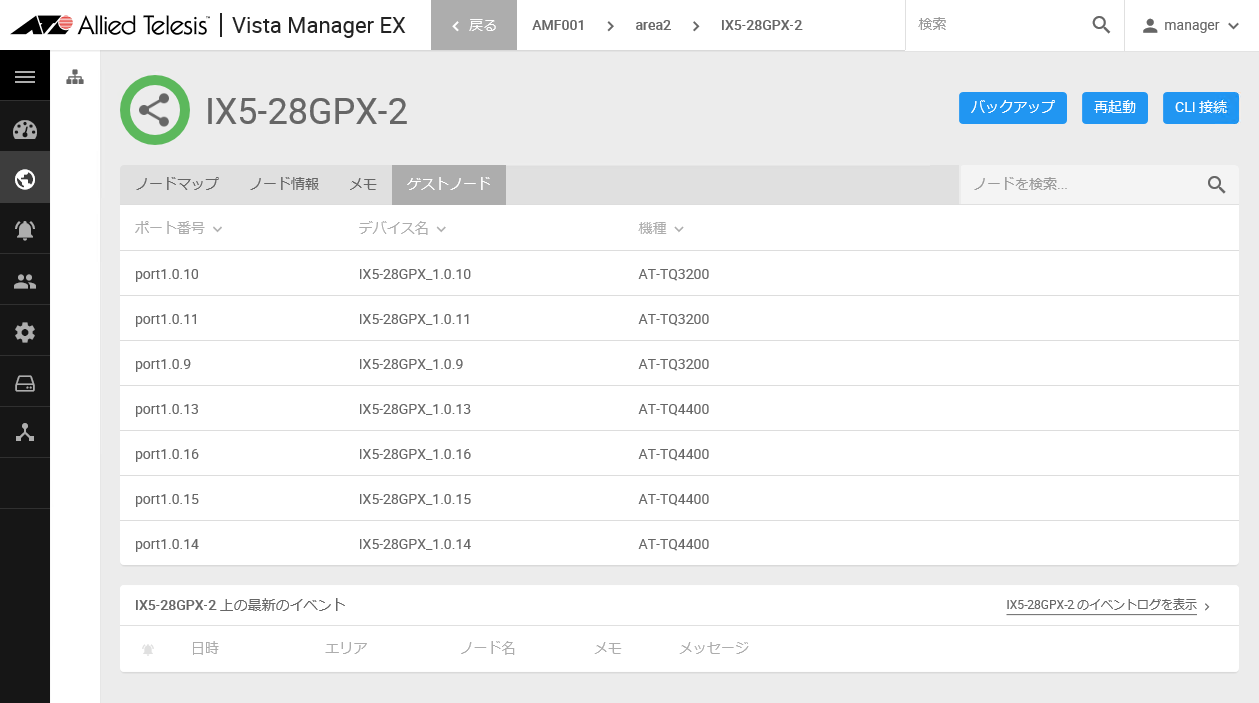Click device name IX5-28GPX_1.0.15
This screenshot has width=1259, height=703.
pyautogui.click(x=415, y=499)
